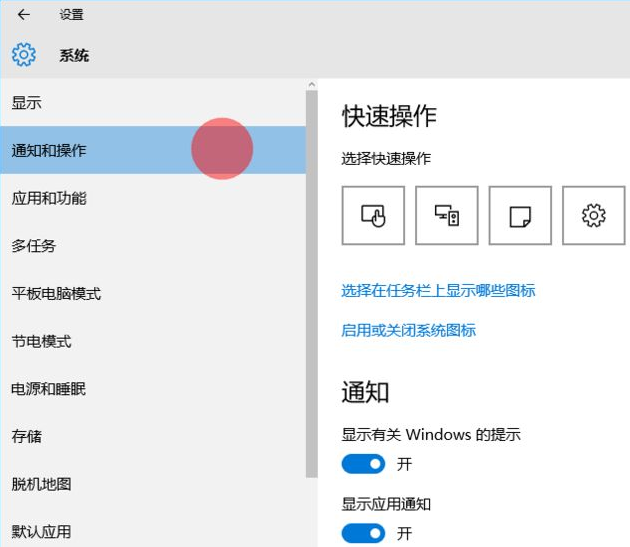
Task: Navigate to 节电模式 settings
Action: 41,341
